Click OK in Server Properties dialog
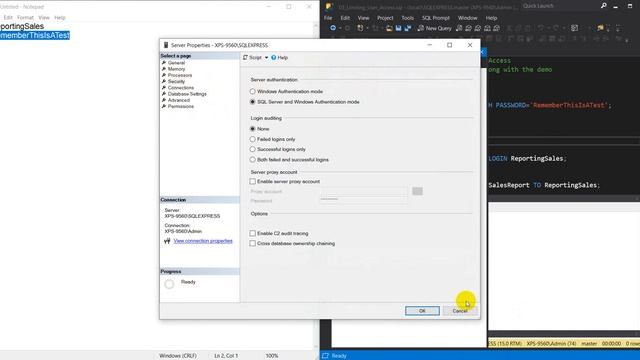The width and height of the screenshot is (640, 360). coord(422,311)
